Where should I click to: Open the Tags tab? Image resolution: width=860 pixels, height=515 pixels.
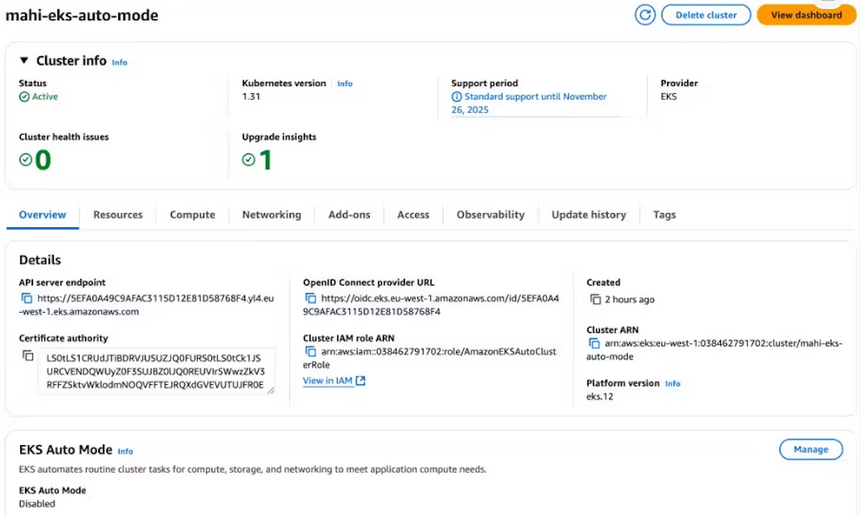(x=664, y=214)
